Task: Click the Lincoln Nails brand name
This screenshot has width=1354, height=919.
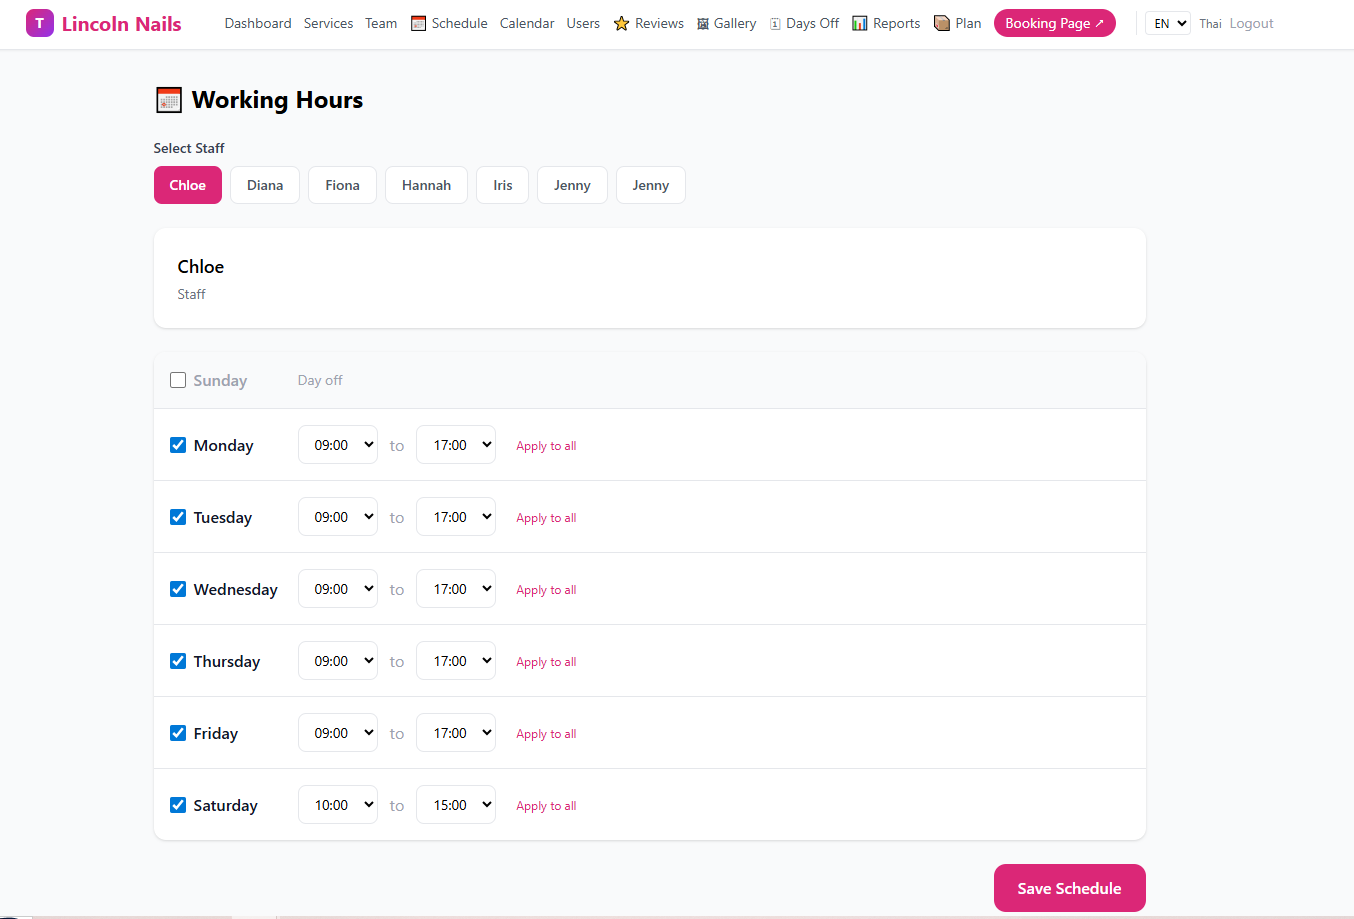Action: pyautogui.click(x=122, y=23)
